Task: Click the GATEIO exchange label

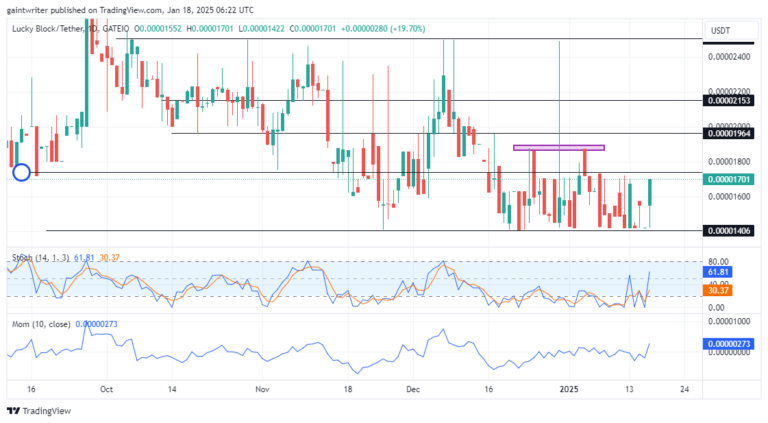Action: (116, 29)
